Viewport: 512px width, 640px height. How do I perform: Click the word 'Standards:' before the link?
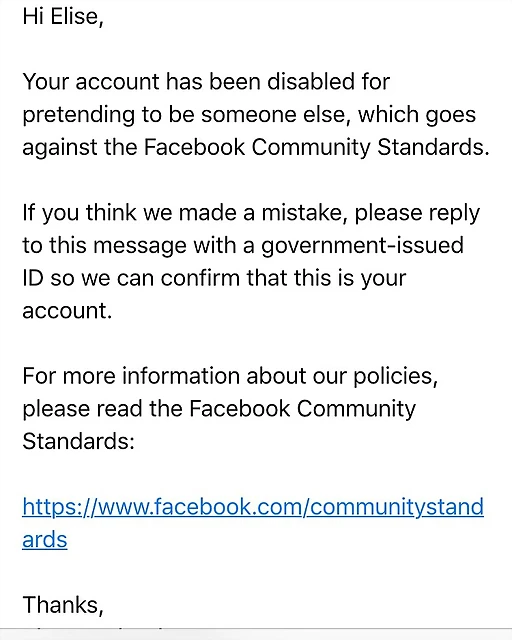[x=78, y=441]
